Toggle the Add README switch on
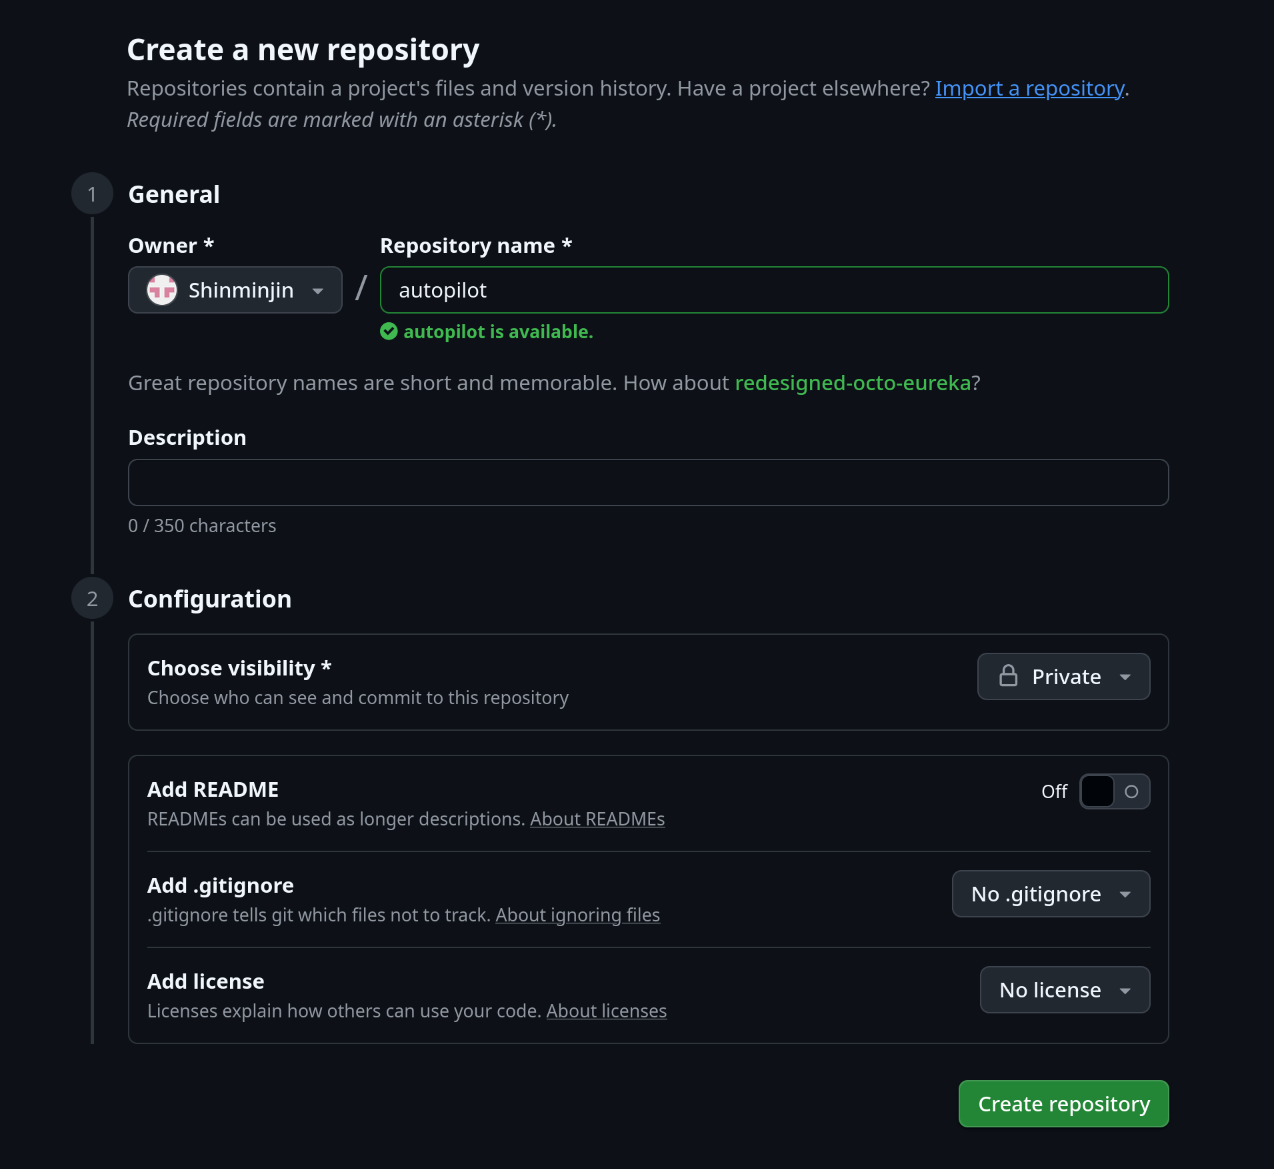The height and width of the screenshot is (1169, 1274). point(1114,791)
